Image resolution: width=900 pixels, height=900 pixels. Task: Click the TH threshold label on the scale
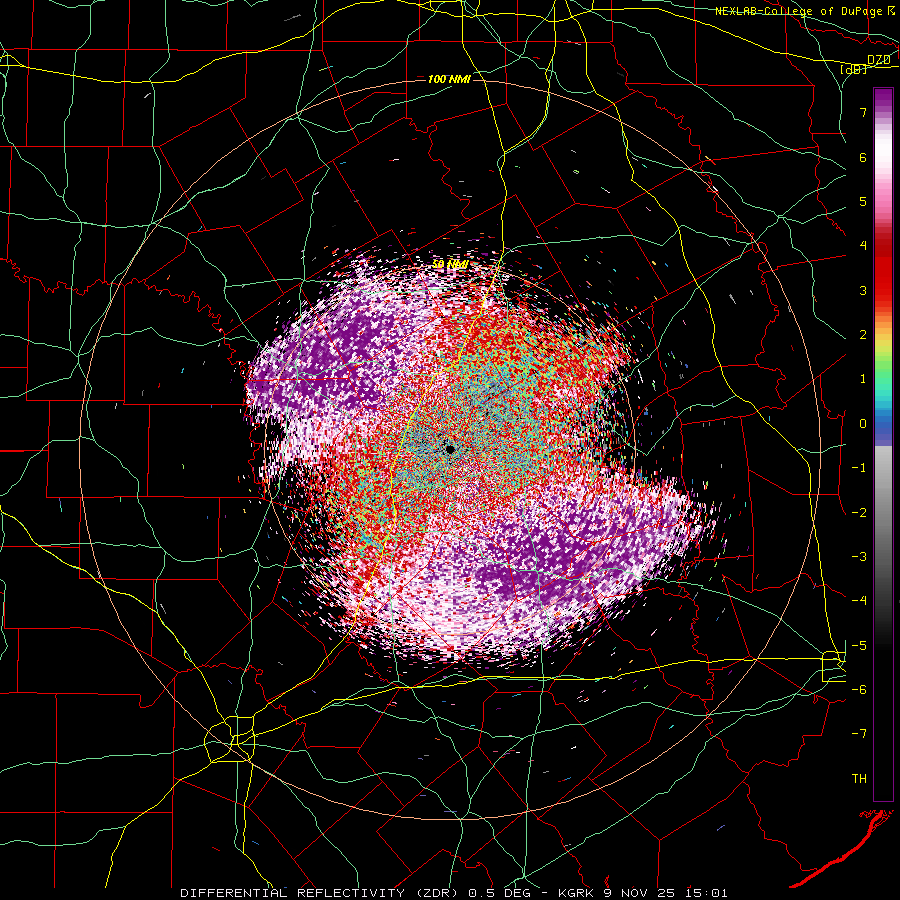[859, 779]
